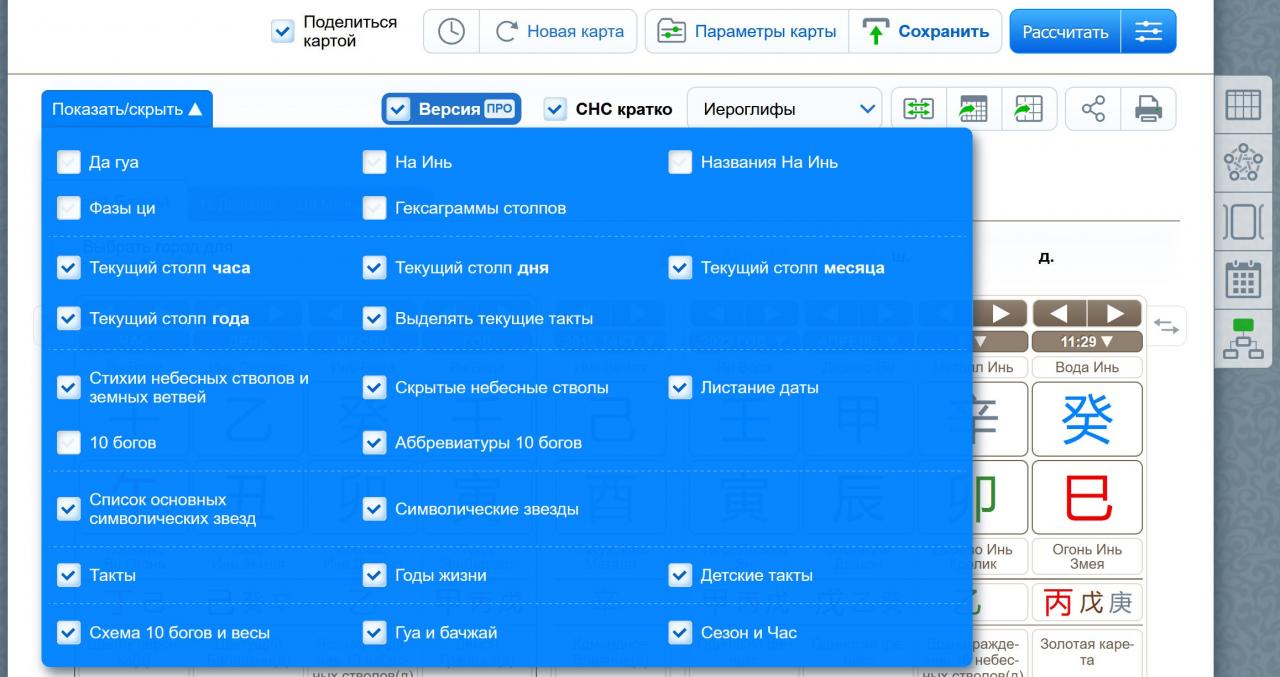
Task: Toggle 'Детские такты' checkbox
Action: (x=680, y=575)
